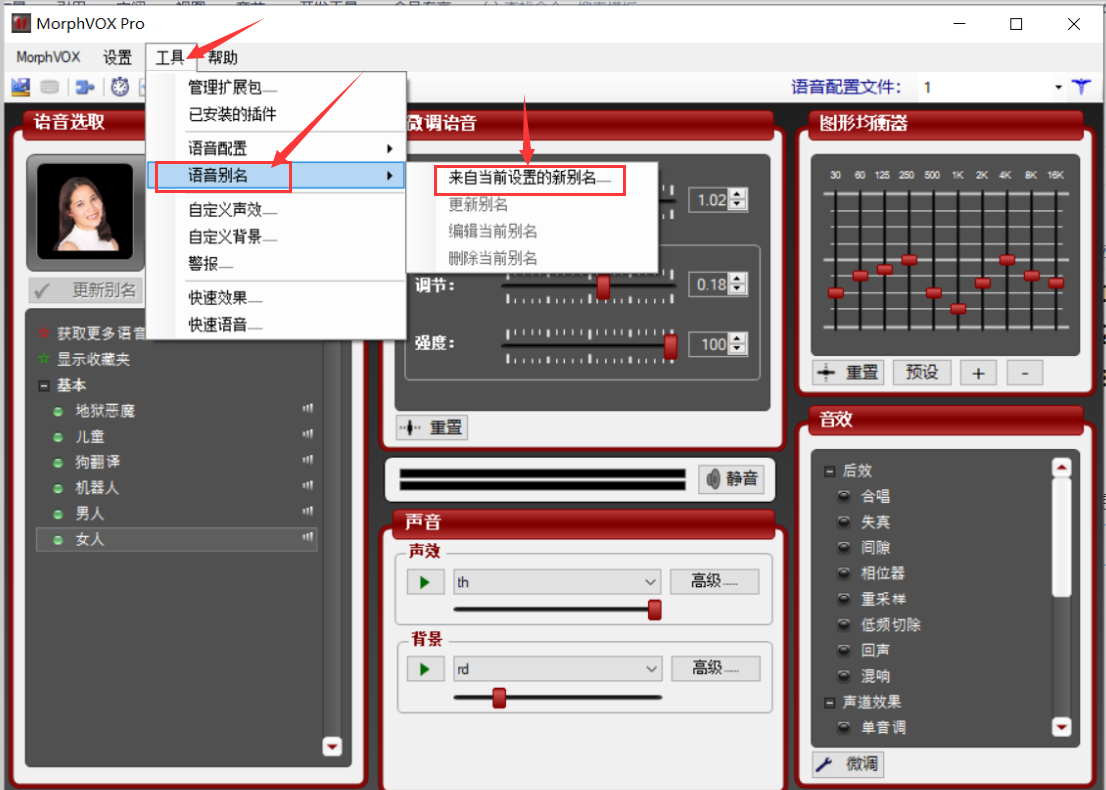Image resolution: width=1106 pixels, height=790 pixels.
Task: Open the MorphVOX menu
Action: click(x=48, y=57)
